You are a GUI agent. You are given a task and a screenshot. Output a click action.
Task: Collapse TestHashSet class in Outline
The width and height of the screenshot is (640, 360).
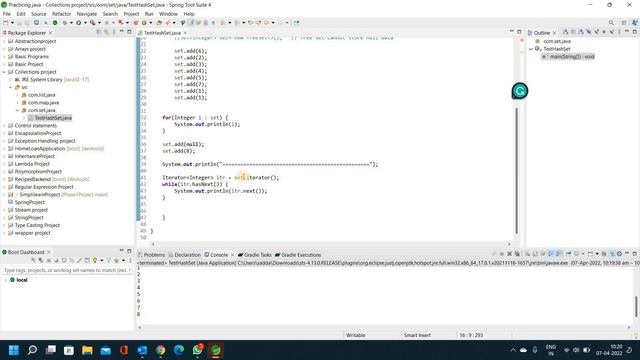pyautogui.click(x=531, y=49)
